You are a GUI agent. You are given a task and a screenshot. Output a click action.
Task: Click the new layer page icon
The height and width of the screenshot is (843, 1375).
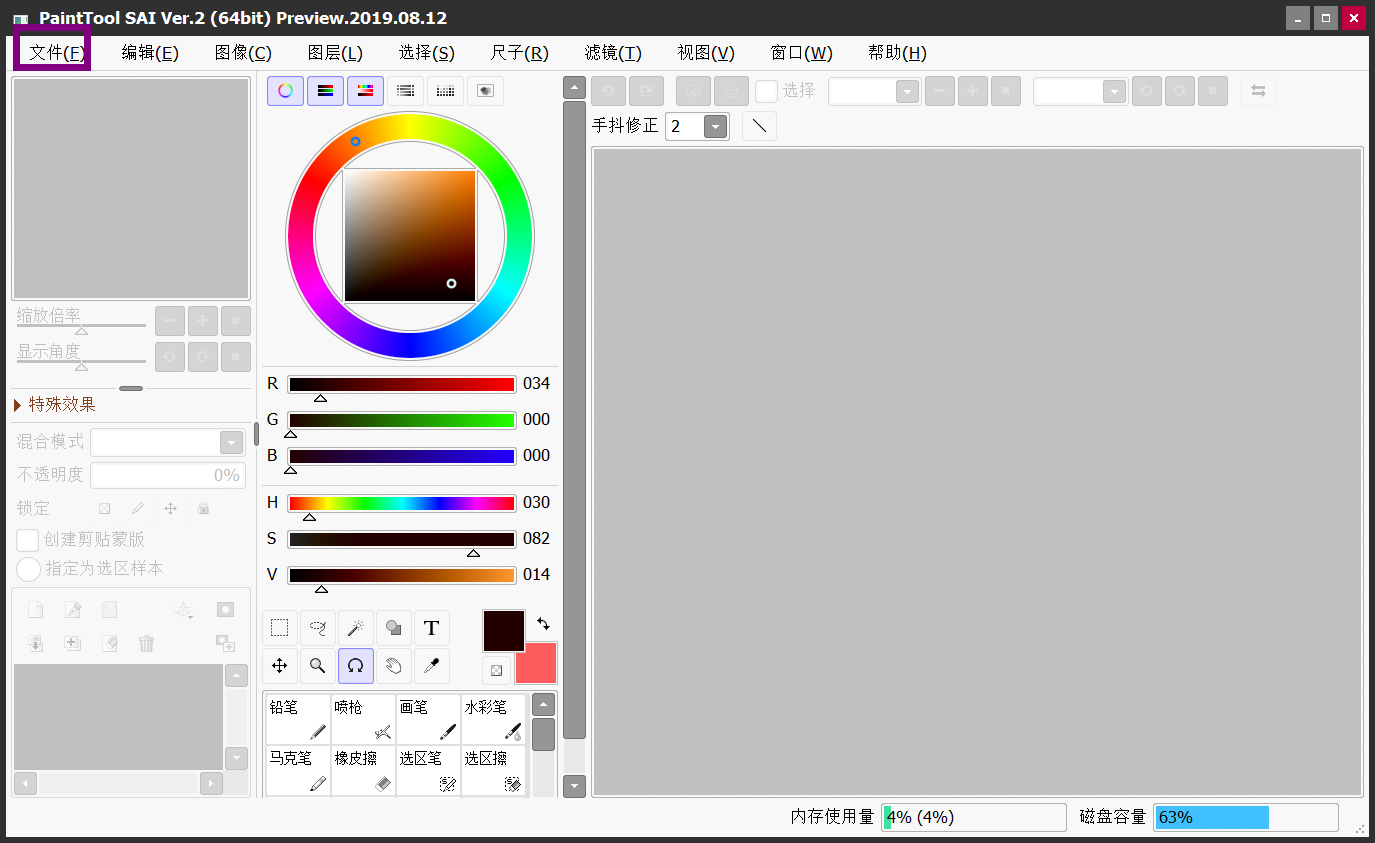point(35,609)
